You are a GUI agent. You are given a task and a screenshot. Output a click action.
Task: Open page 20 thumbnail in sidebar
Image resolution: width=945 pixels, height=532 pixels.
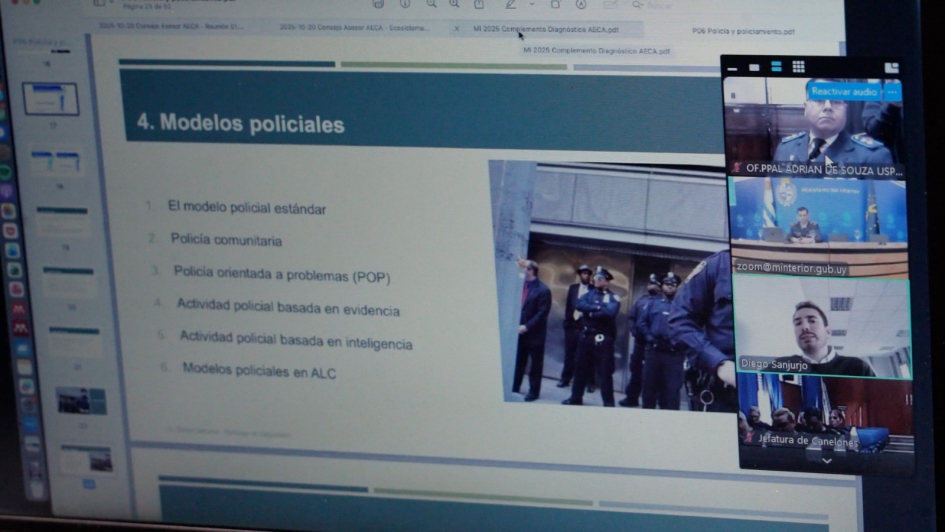(74, 341)
